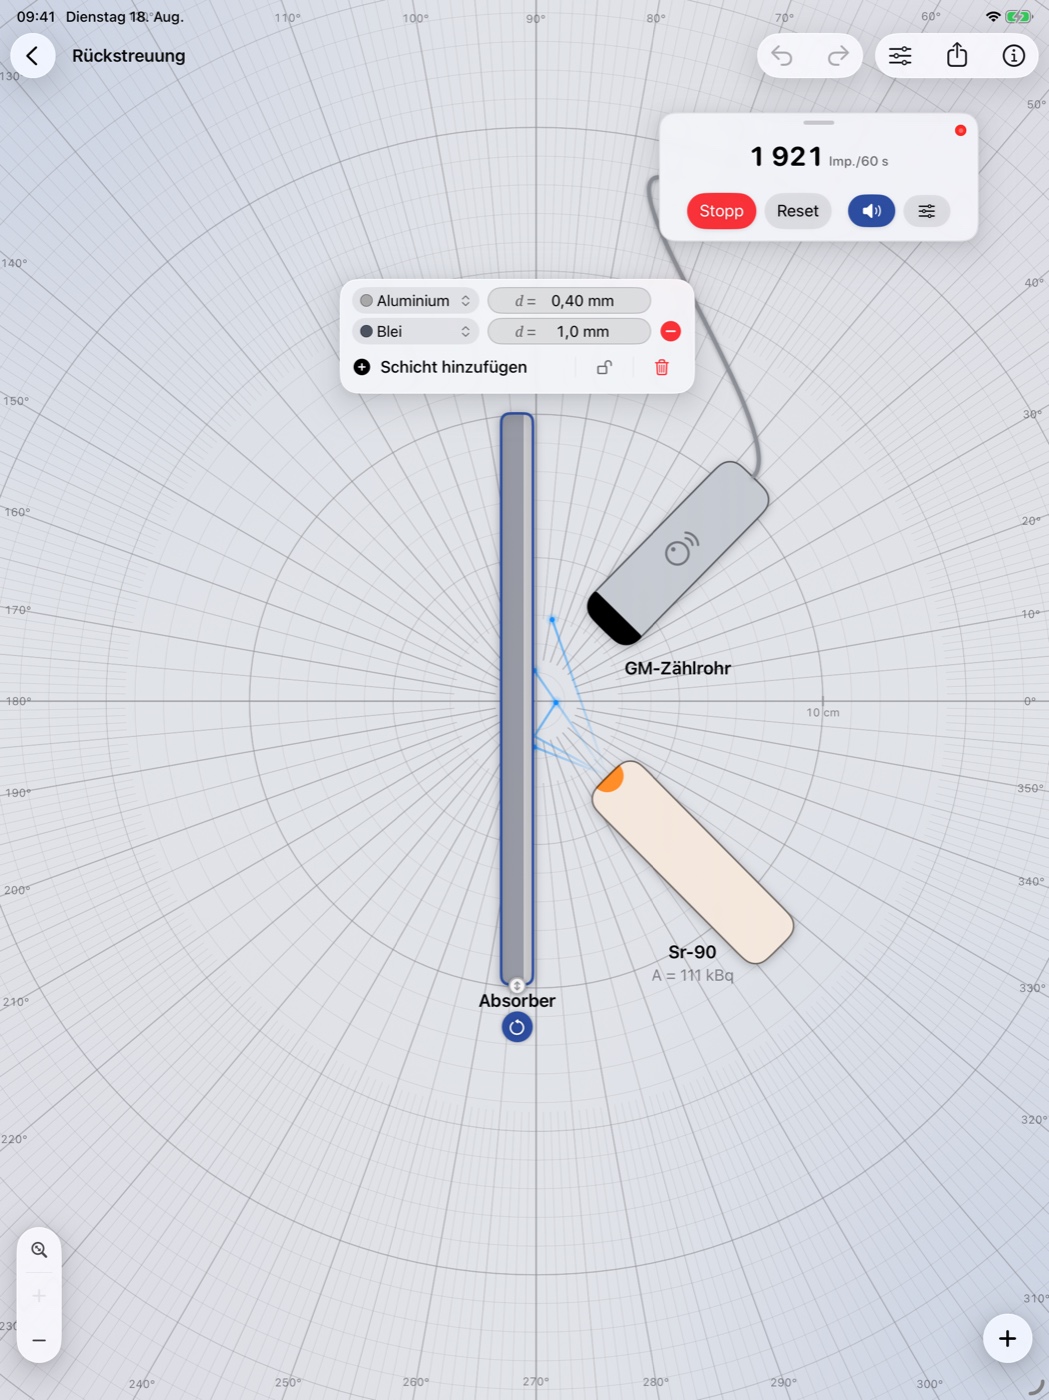Screen dimensions: 1049x1400
Task: Click the A = 111 kBq activity label
Action: 692,975
